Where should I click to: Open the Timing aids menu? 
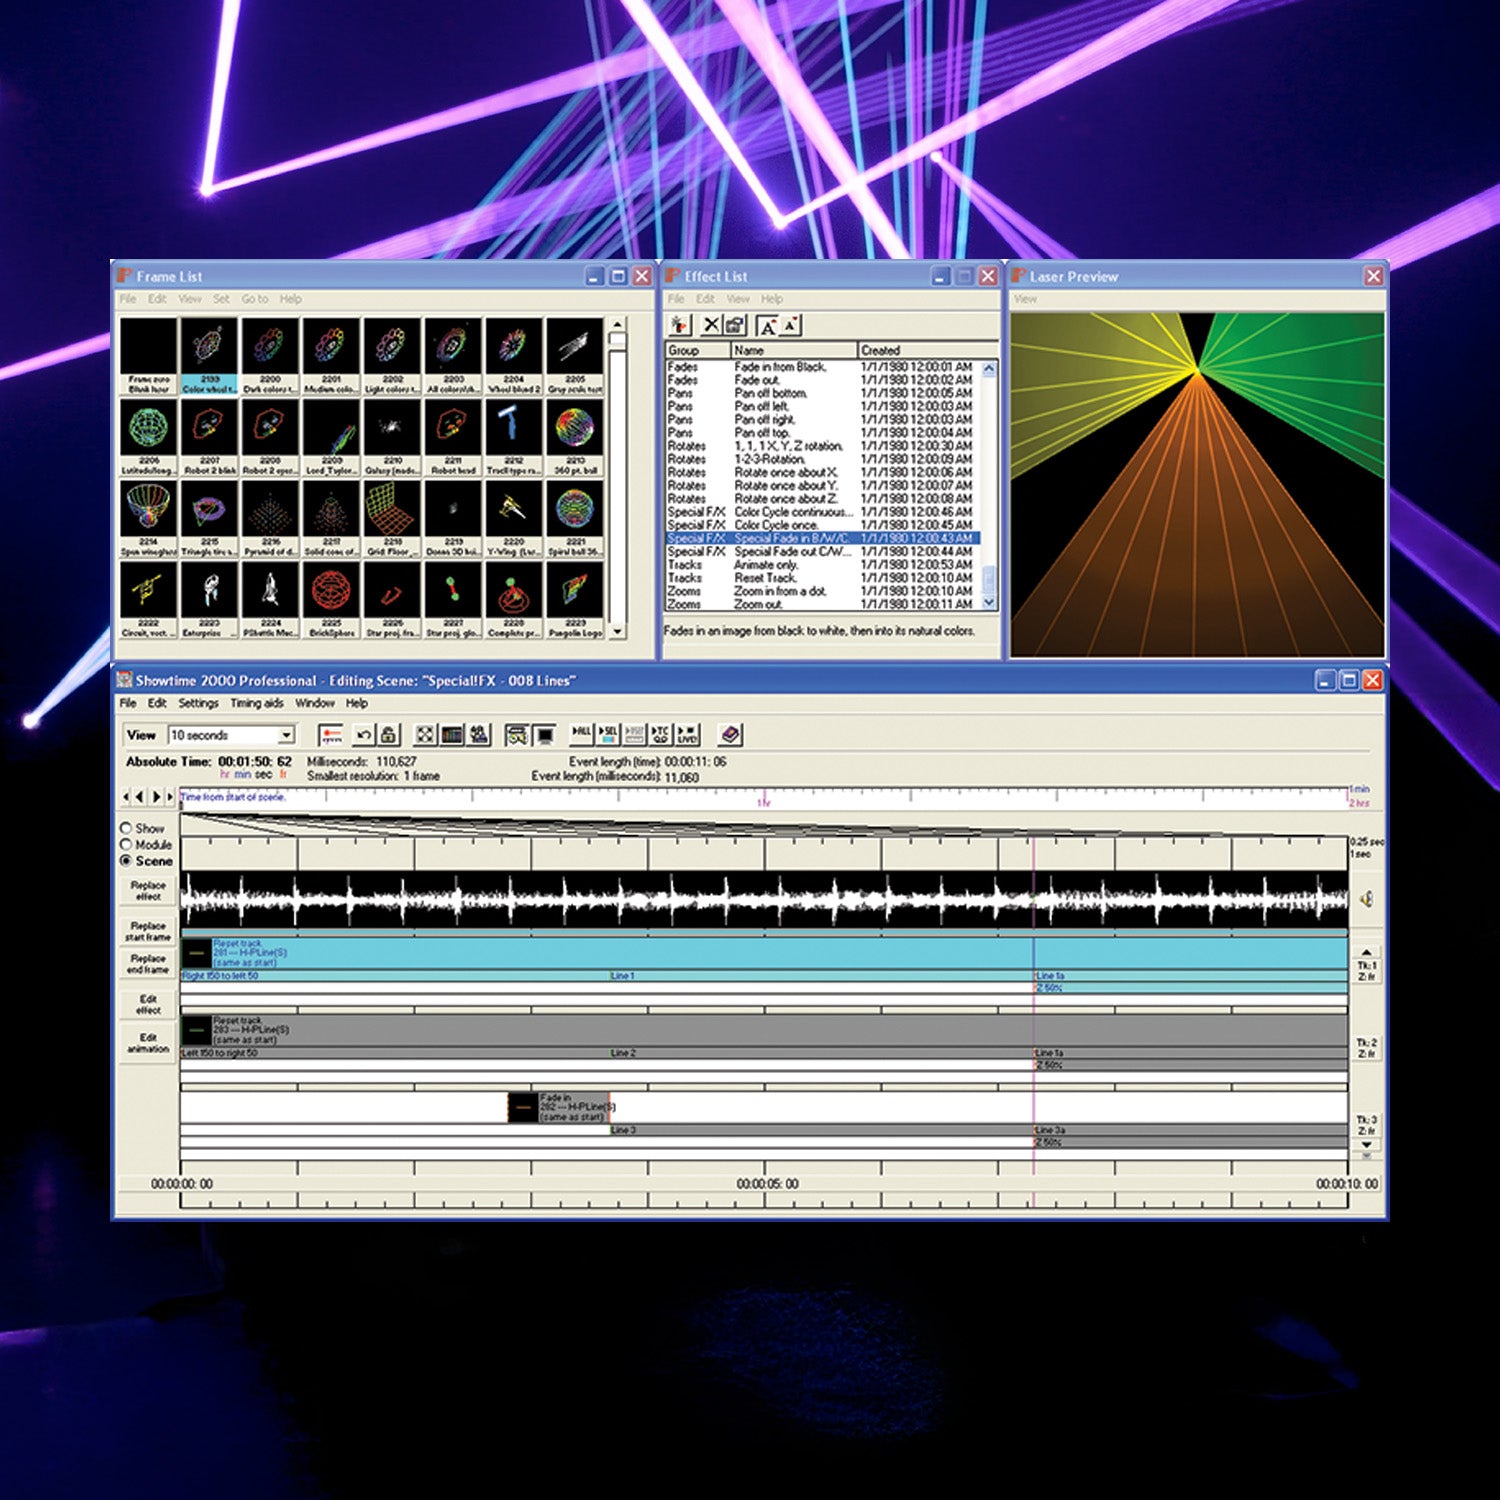(257, 703)
